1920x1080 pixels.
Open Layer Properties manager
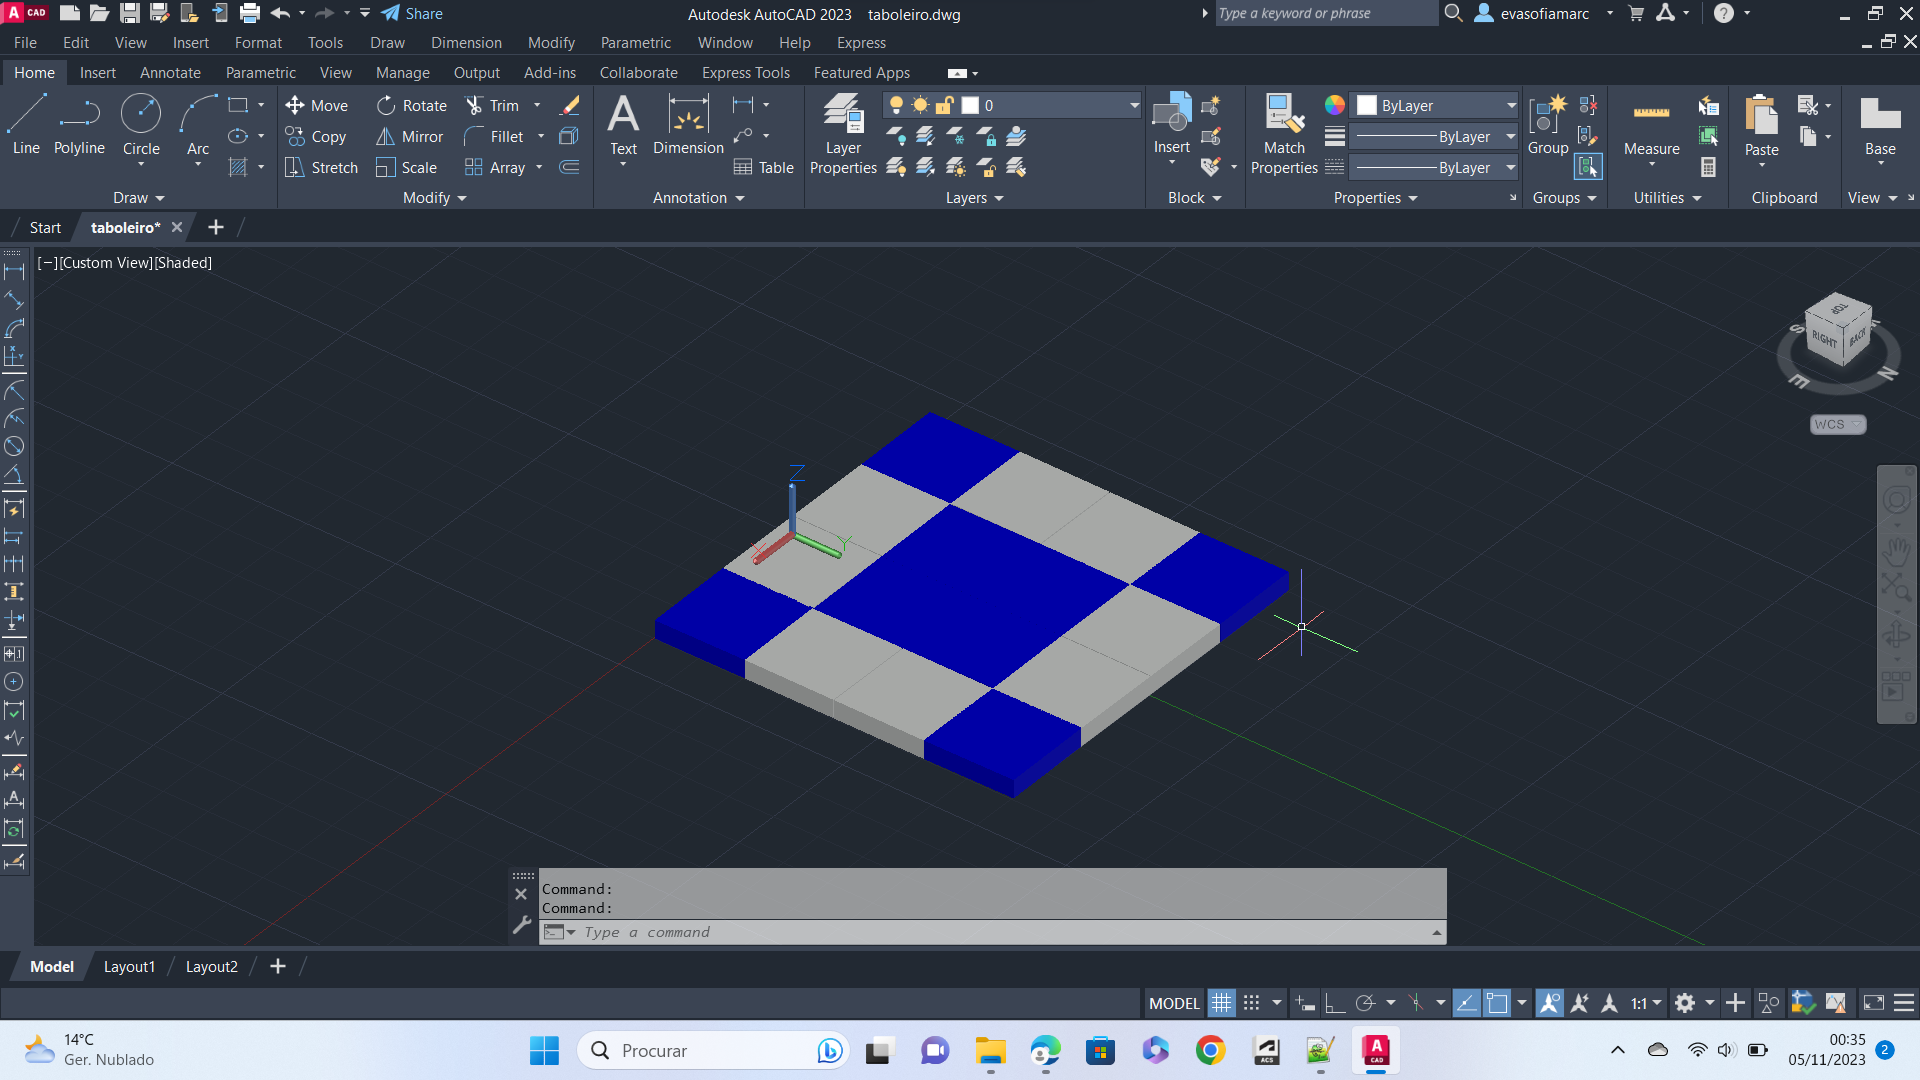click(x=843, y=134)
